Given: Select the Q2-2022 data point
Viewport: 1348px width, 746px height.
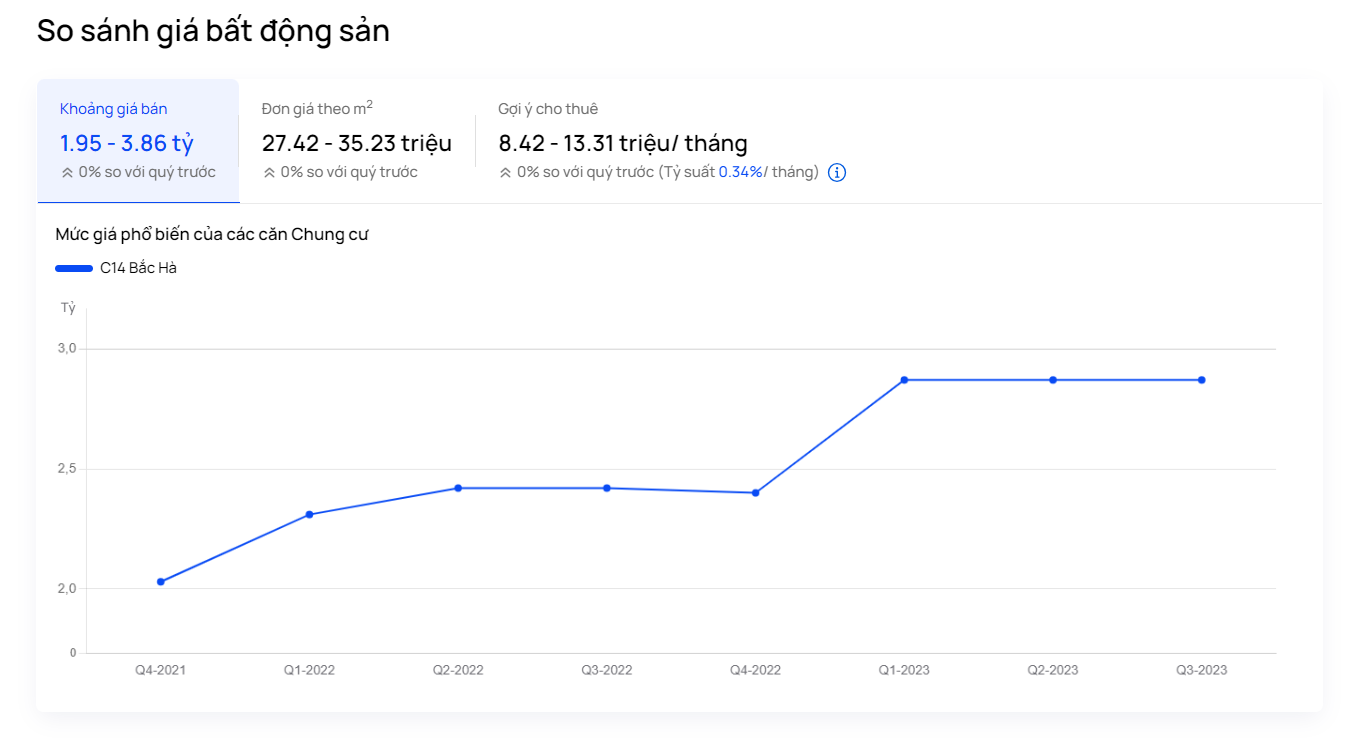Looking at the screenshot, I should [x=458, y=488].
